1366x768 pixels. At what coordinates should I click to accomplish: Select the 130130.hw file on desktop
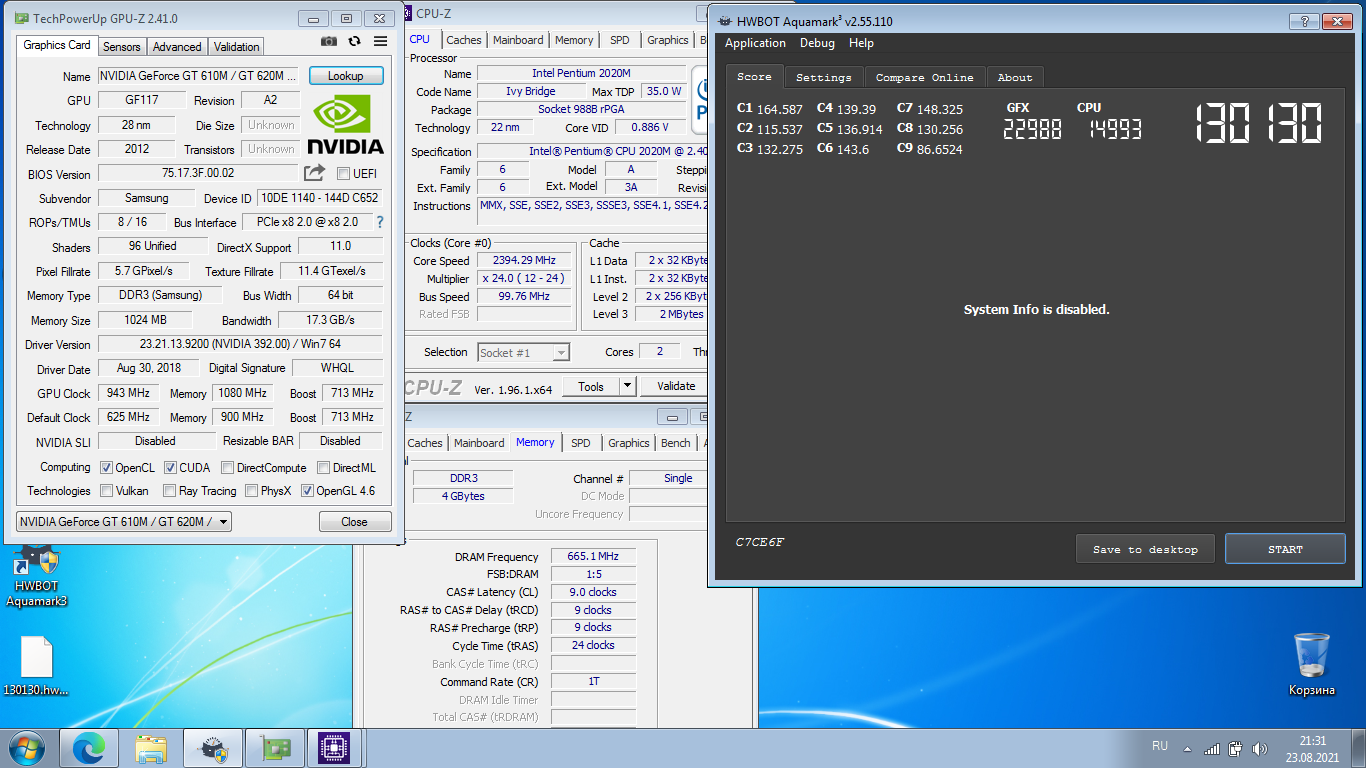click(36, 666)
